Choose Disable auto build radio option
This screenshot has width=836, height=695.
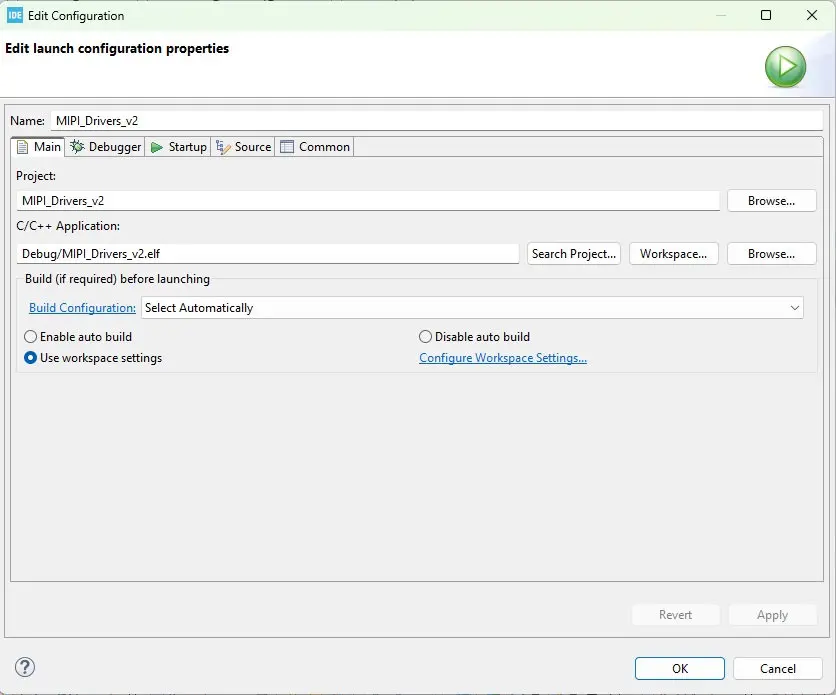tap(426, 337)
